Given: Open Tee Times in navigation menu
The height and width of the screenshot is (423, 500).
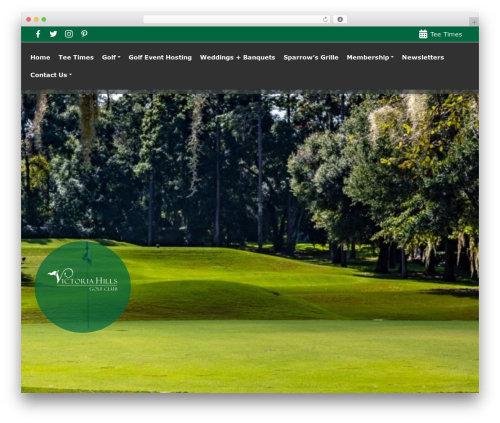Looking at the screenshot, I should tap(76, 57).
